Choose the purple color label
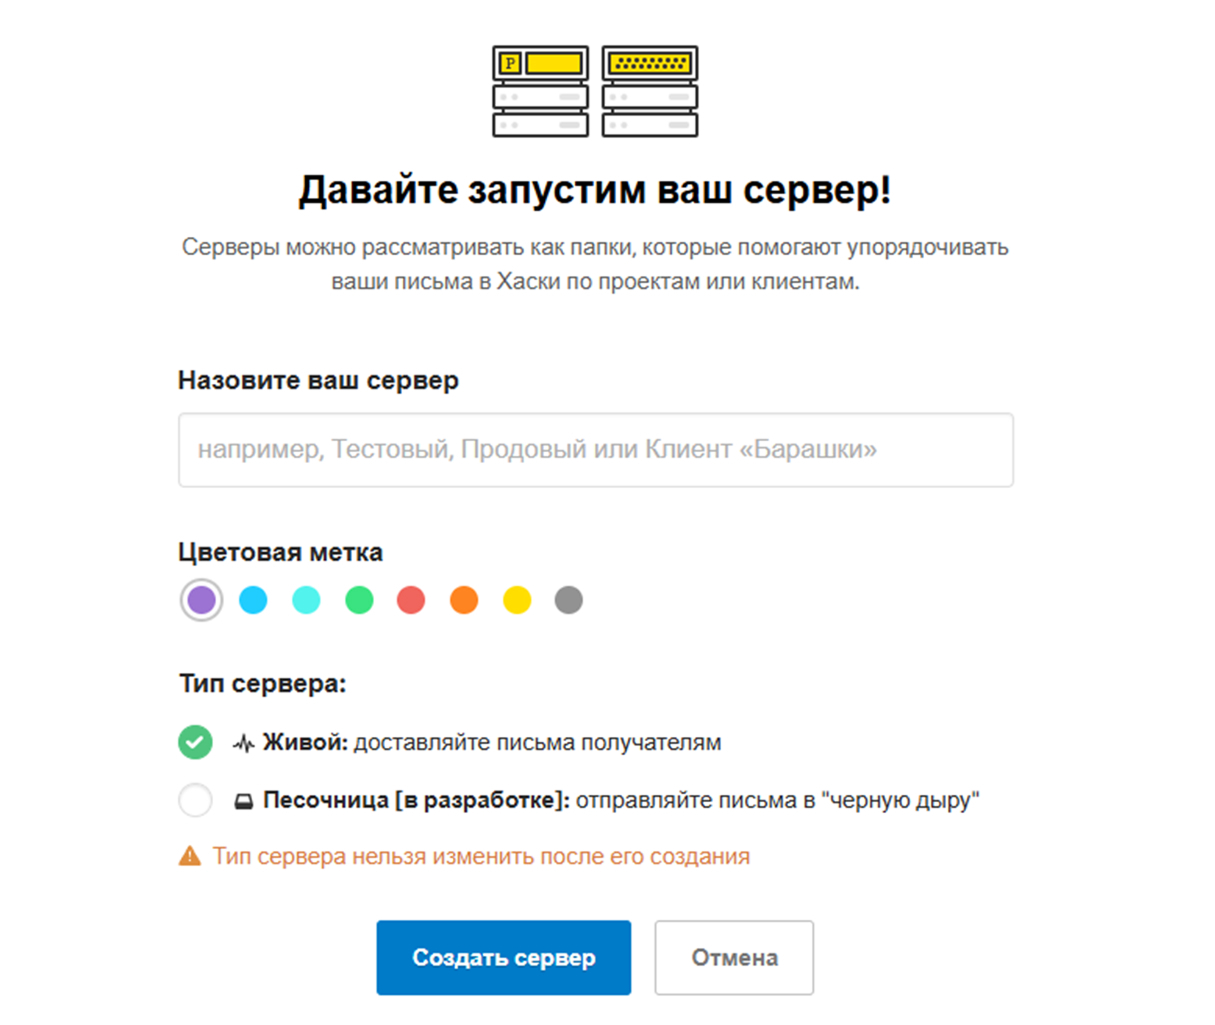The height and width of the screenshot is (1025, 1215). [201, 600]
